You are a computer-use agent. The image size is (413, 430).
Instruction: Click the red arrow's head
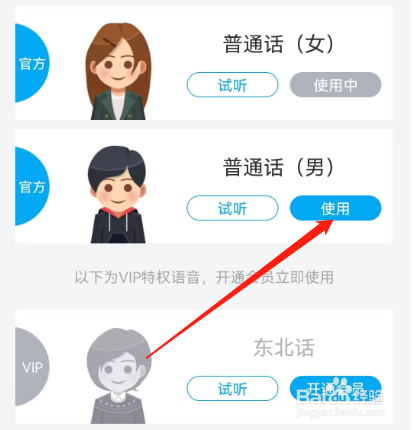point(323,227)
